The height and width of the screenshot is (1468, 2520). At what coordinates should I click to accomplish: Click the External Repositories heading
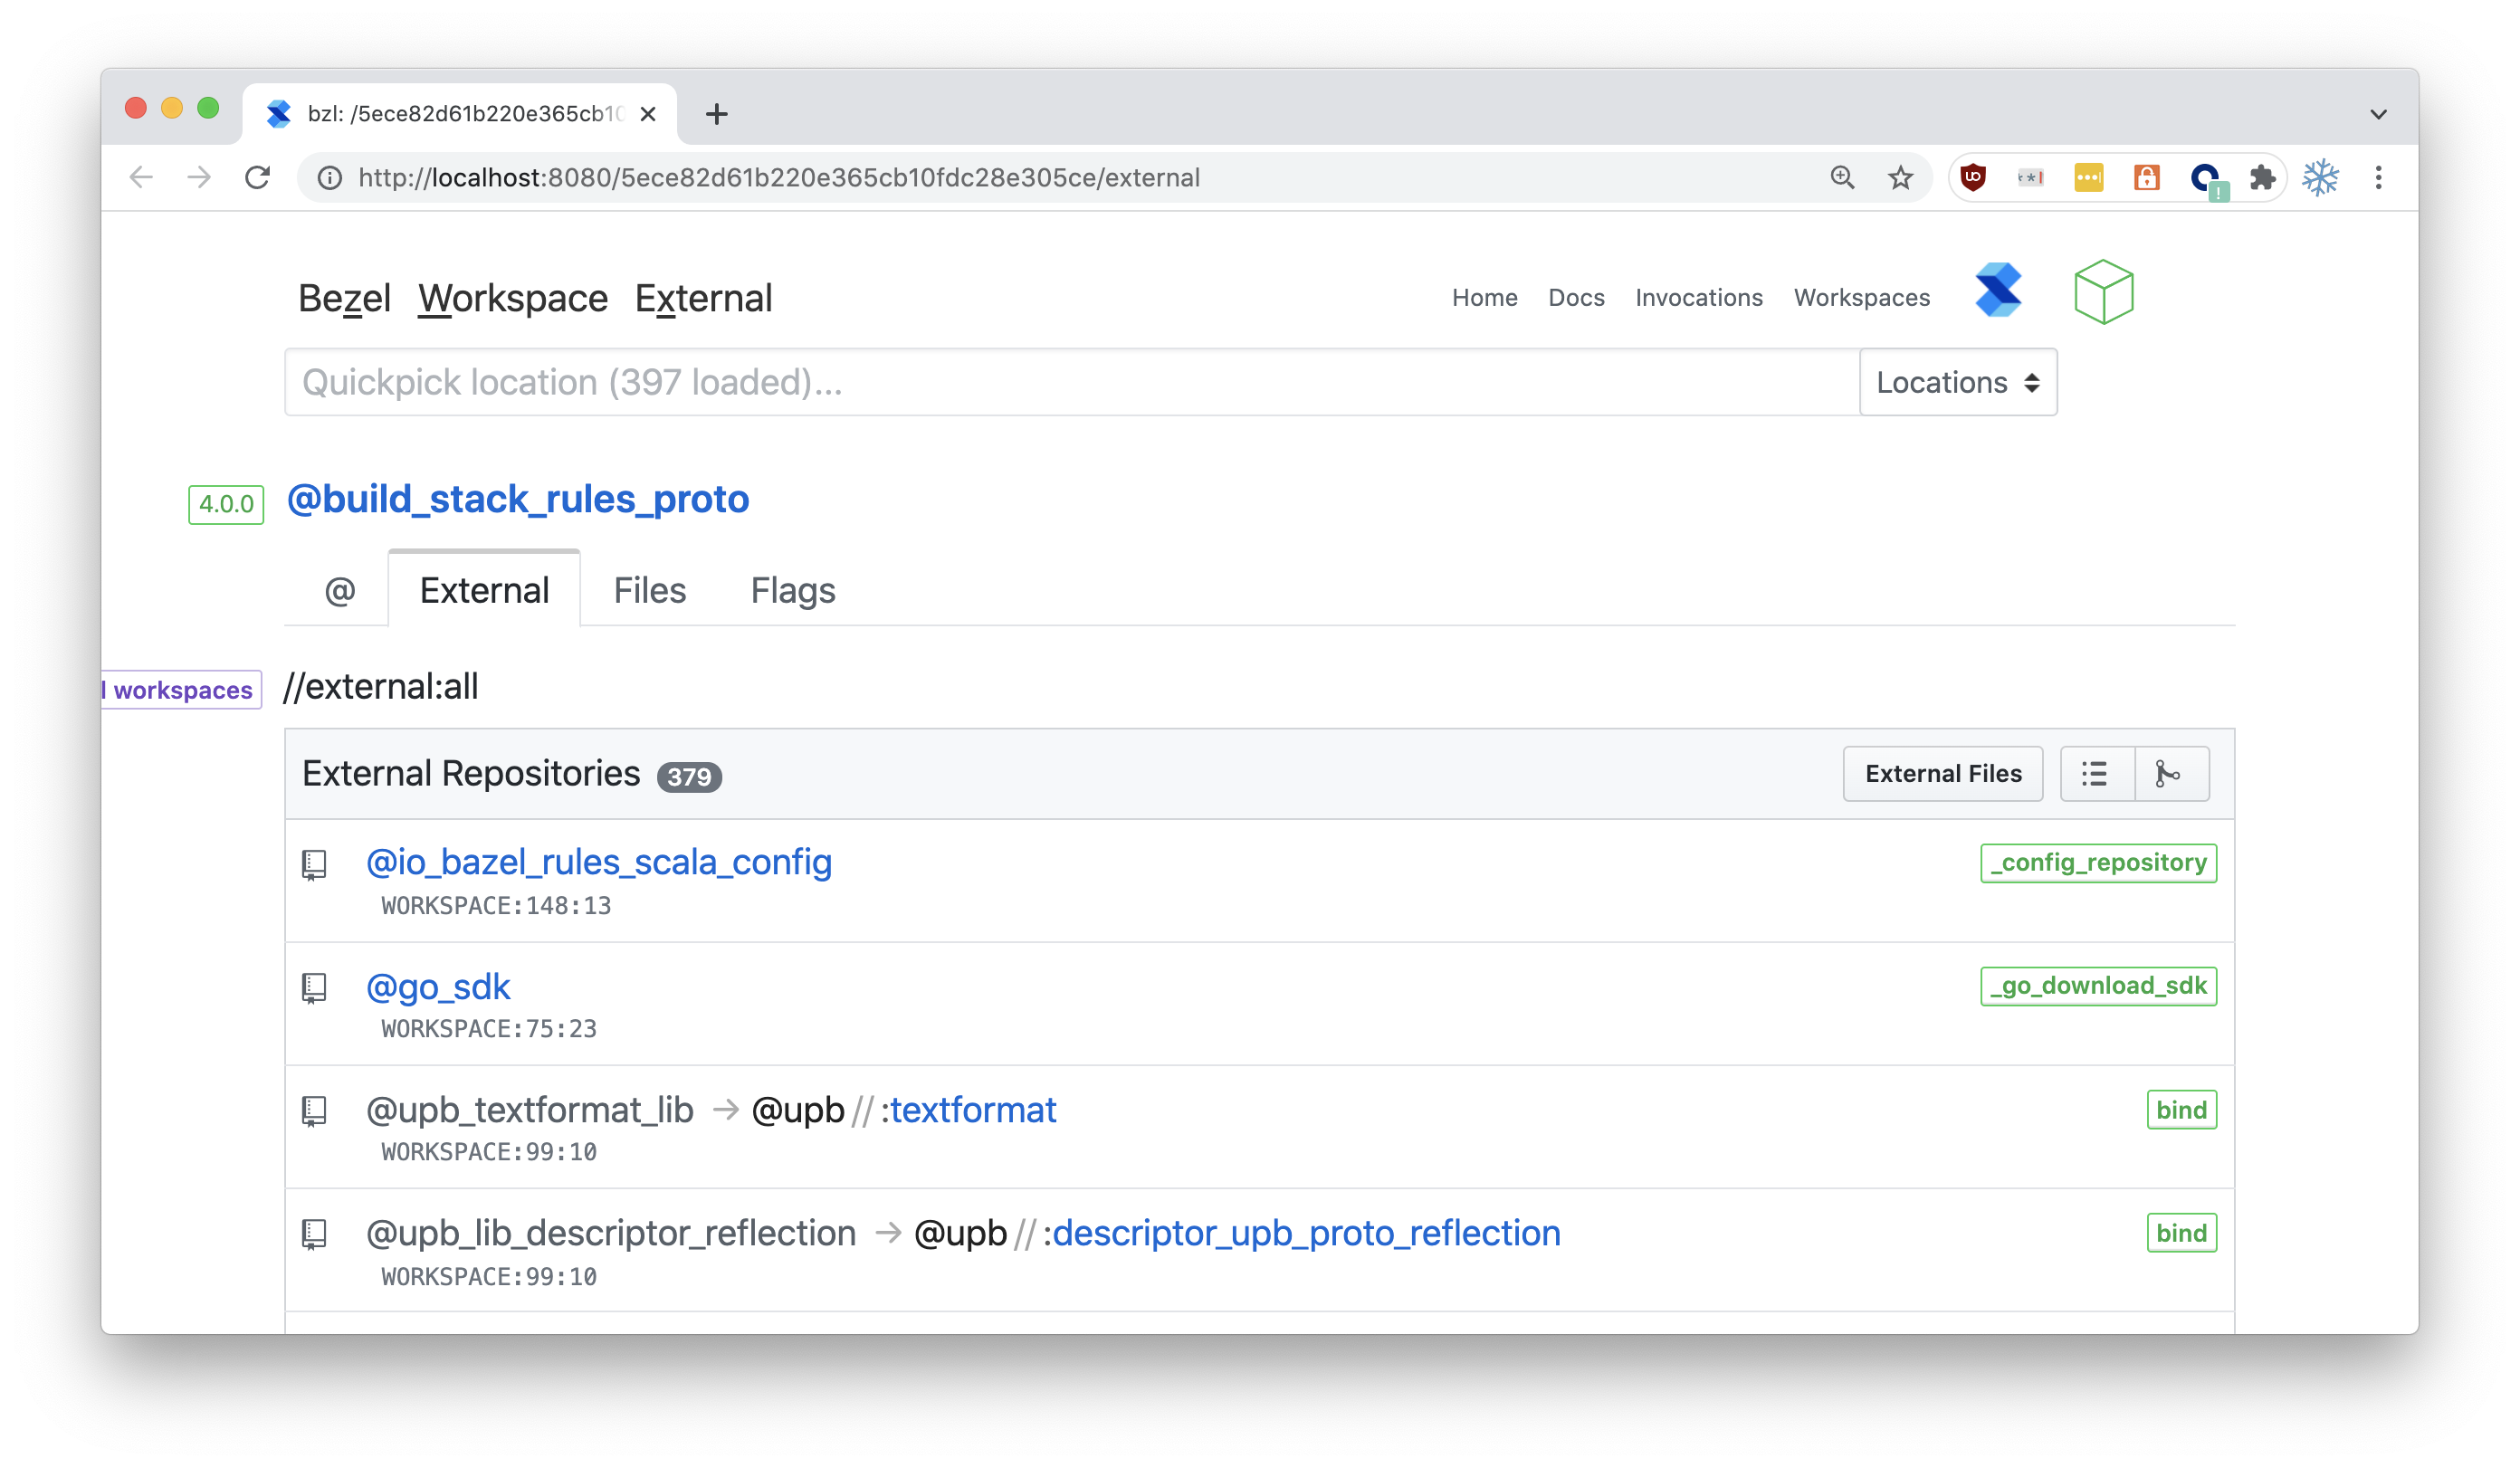[x=470, y=773]
